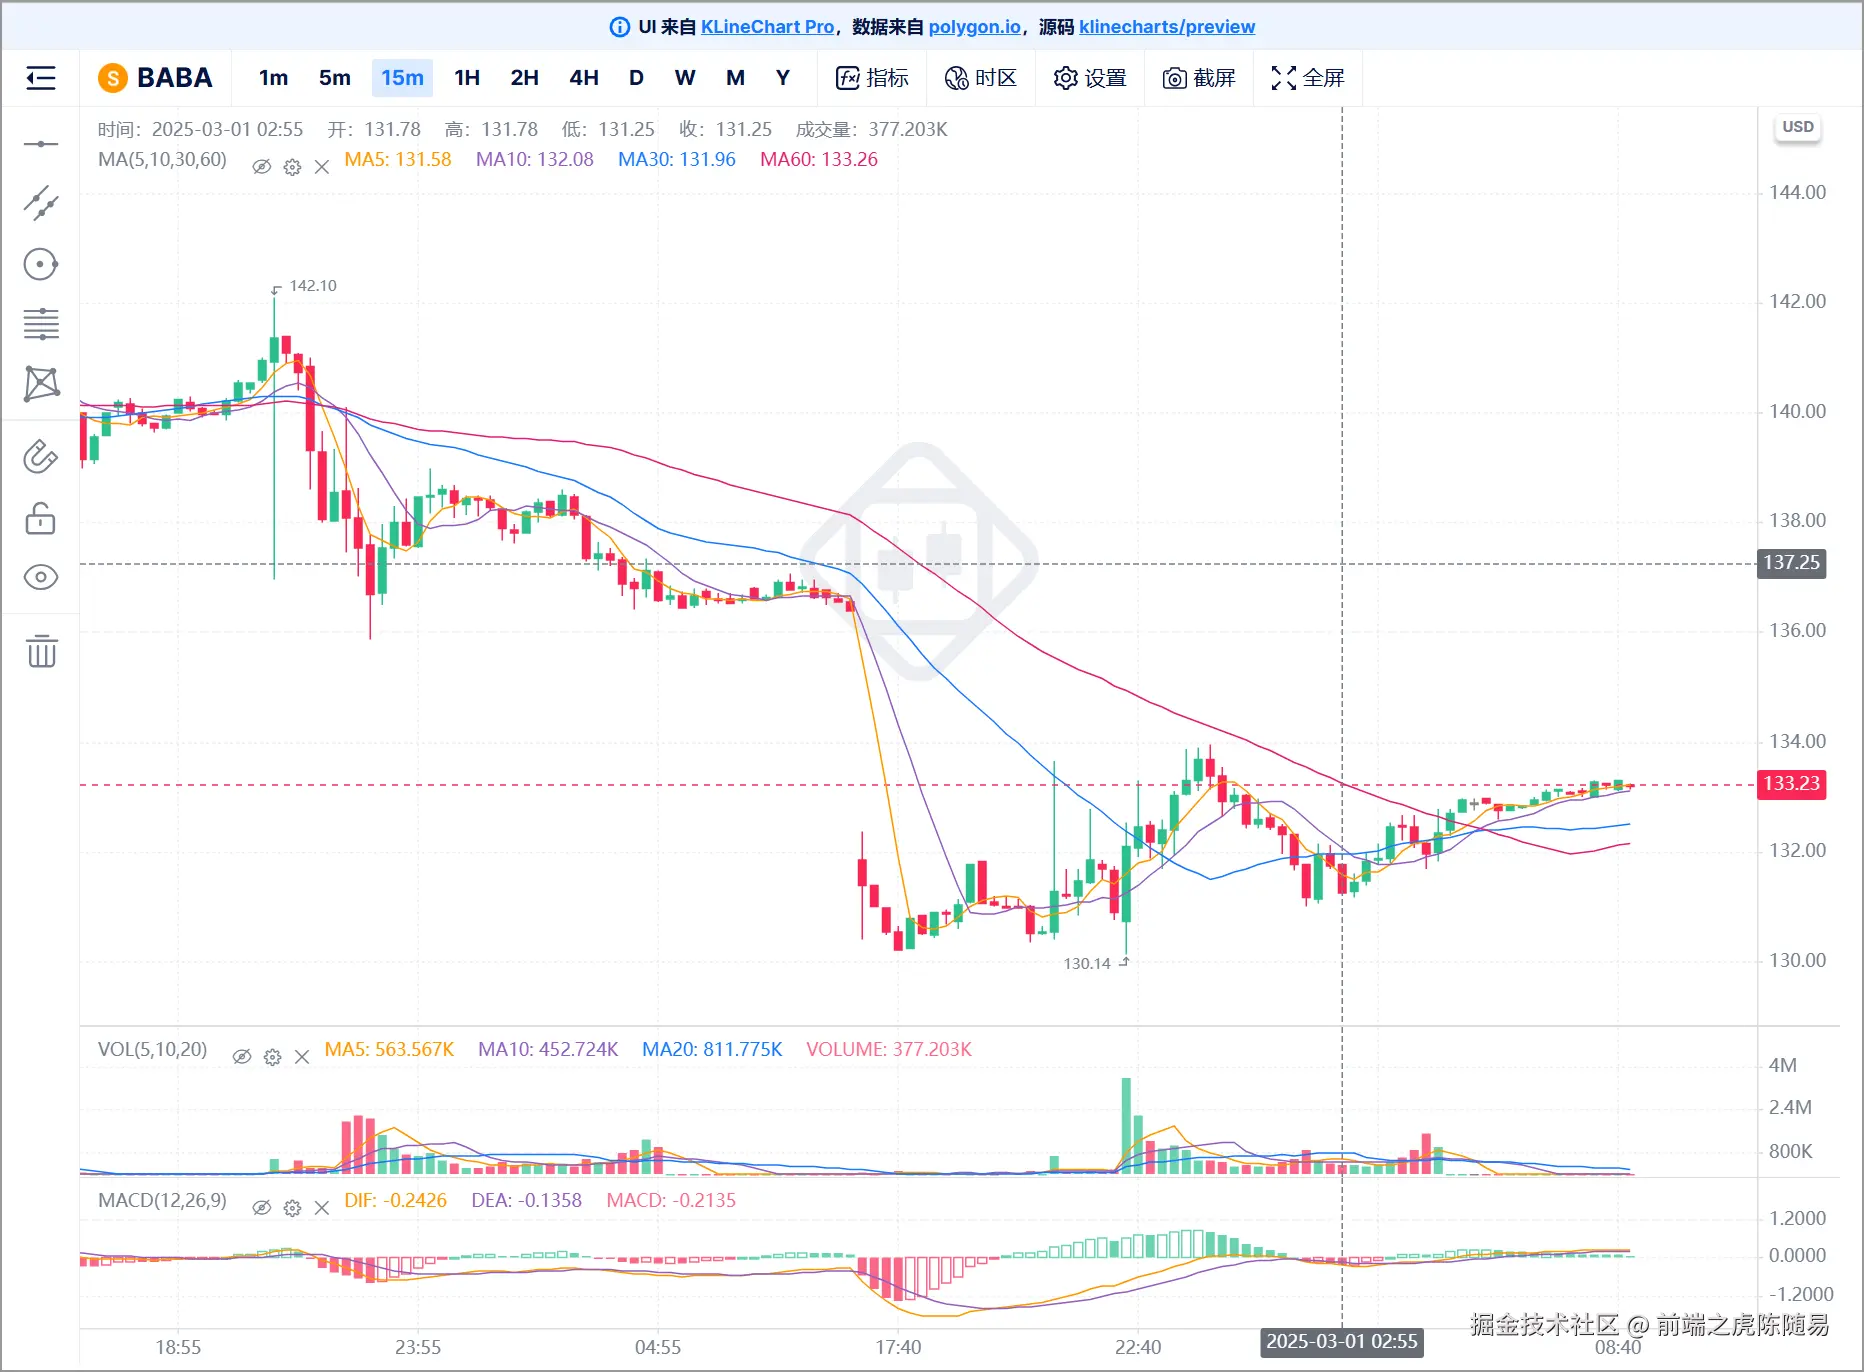Open the 设置 settings panel
Viewport: 1864px width, 1372px height.
(1090, 78)
